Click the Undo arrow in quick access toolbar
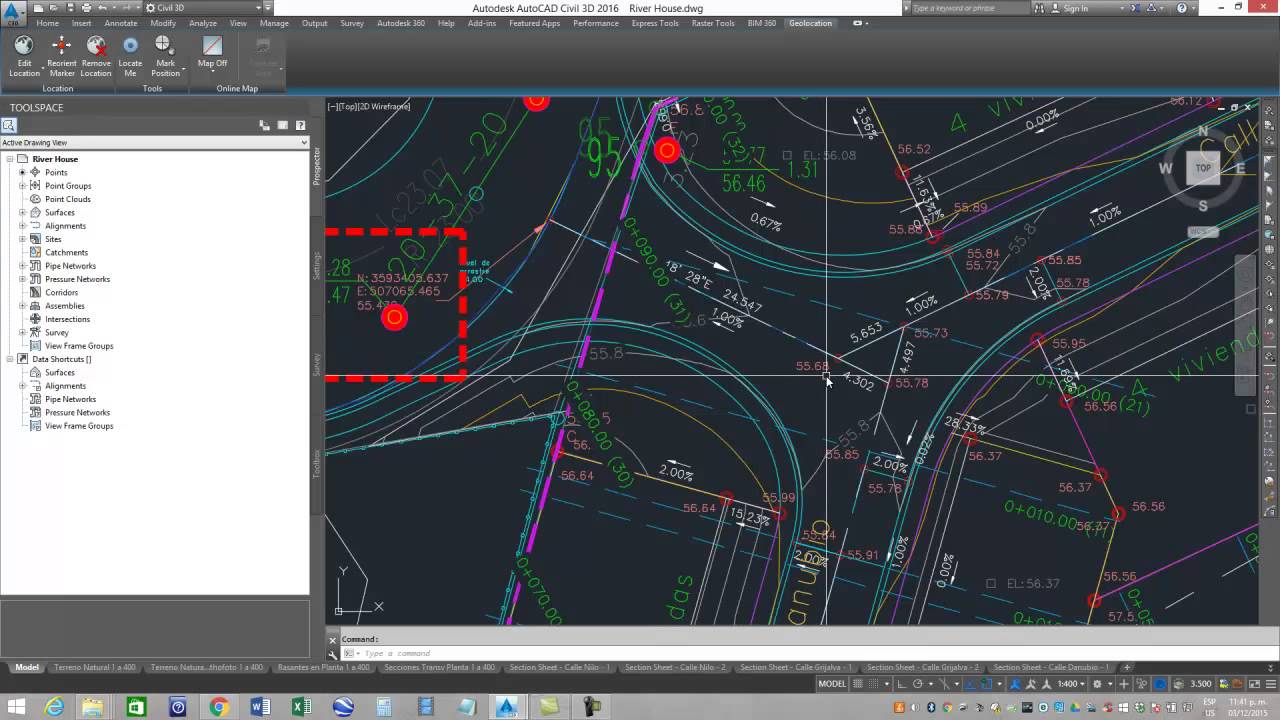 click(x=101, y=8)
